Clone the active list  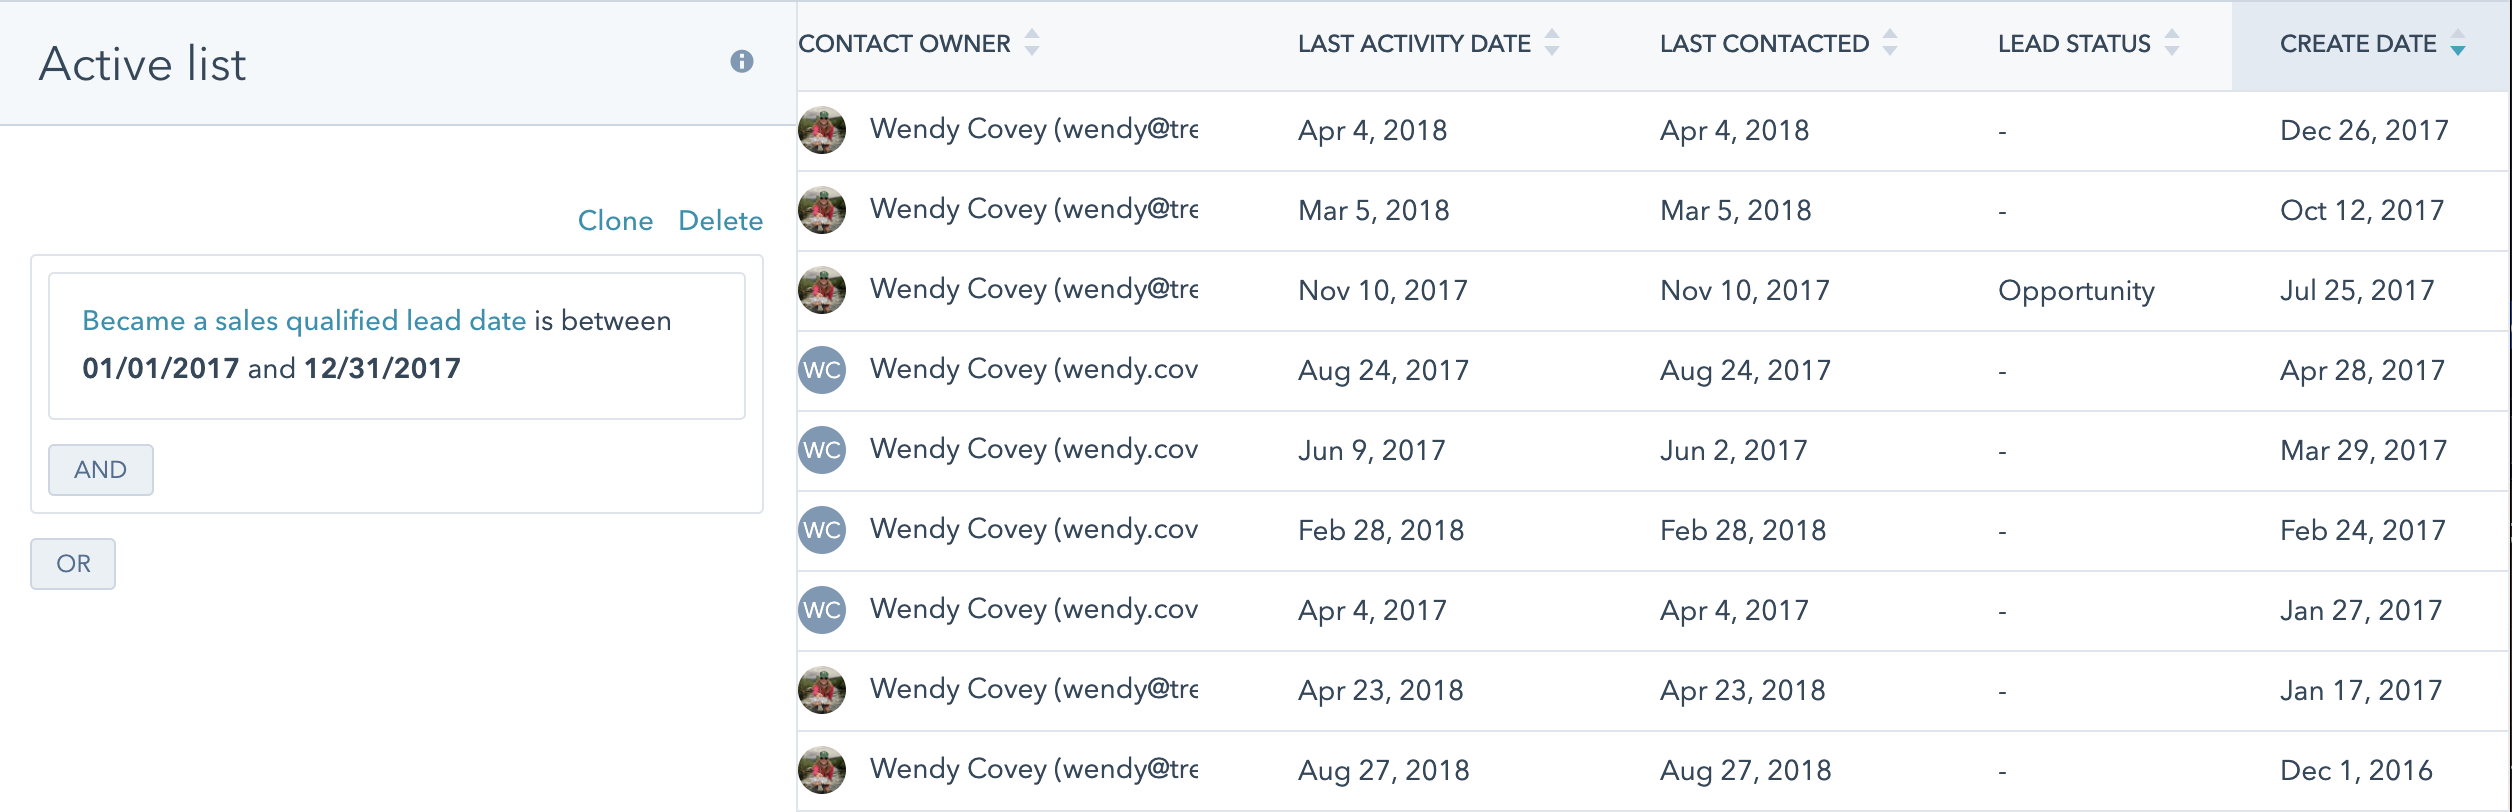pos(615,220)
